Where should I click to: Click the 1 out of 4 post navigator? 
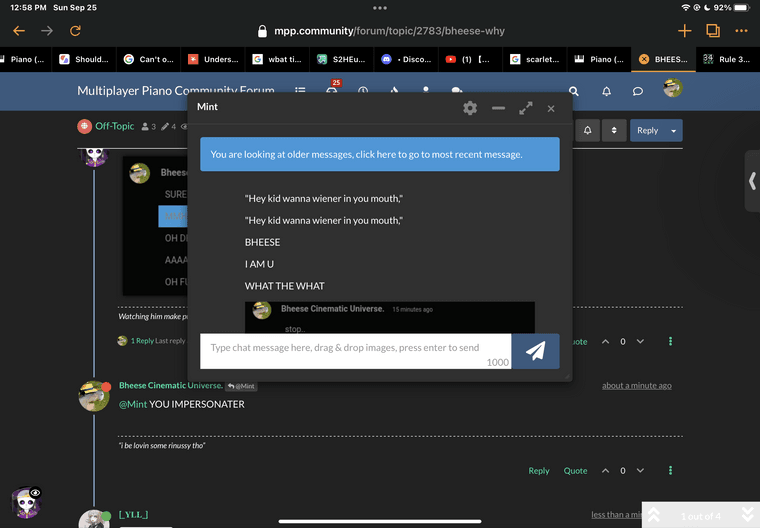[x=700, y=516]
